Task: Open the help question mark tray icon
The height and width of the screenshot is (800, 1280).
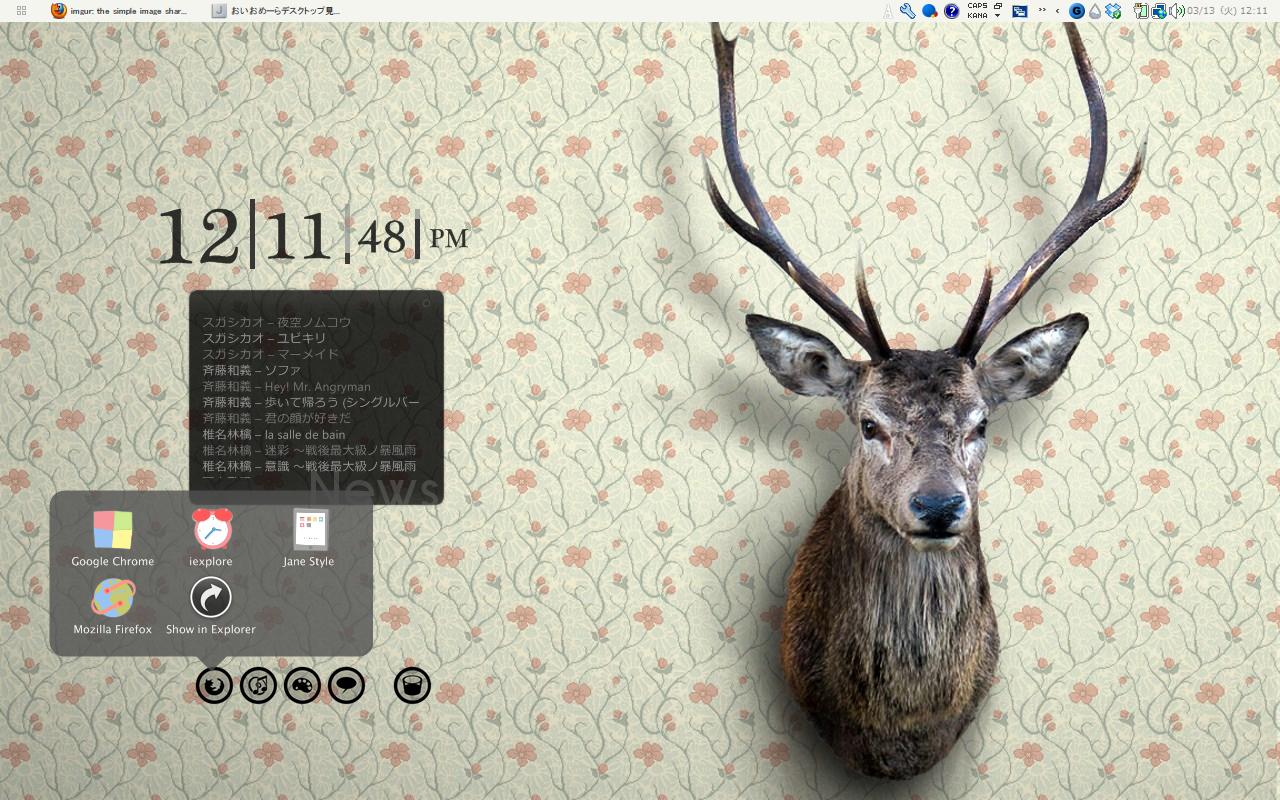Action: click(951, 11)
